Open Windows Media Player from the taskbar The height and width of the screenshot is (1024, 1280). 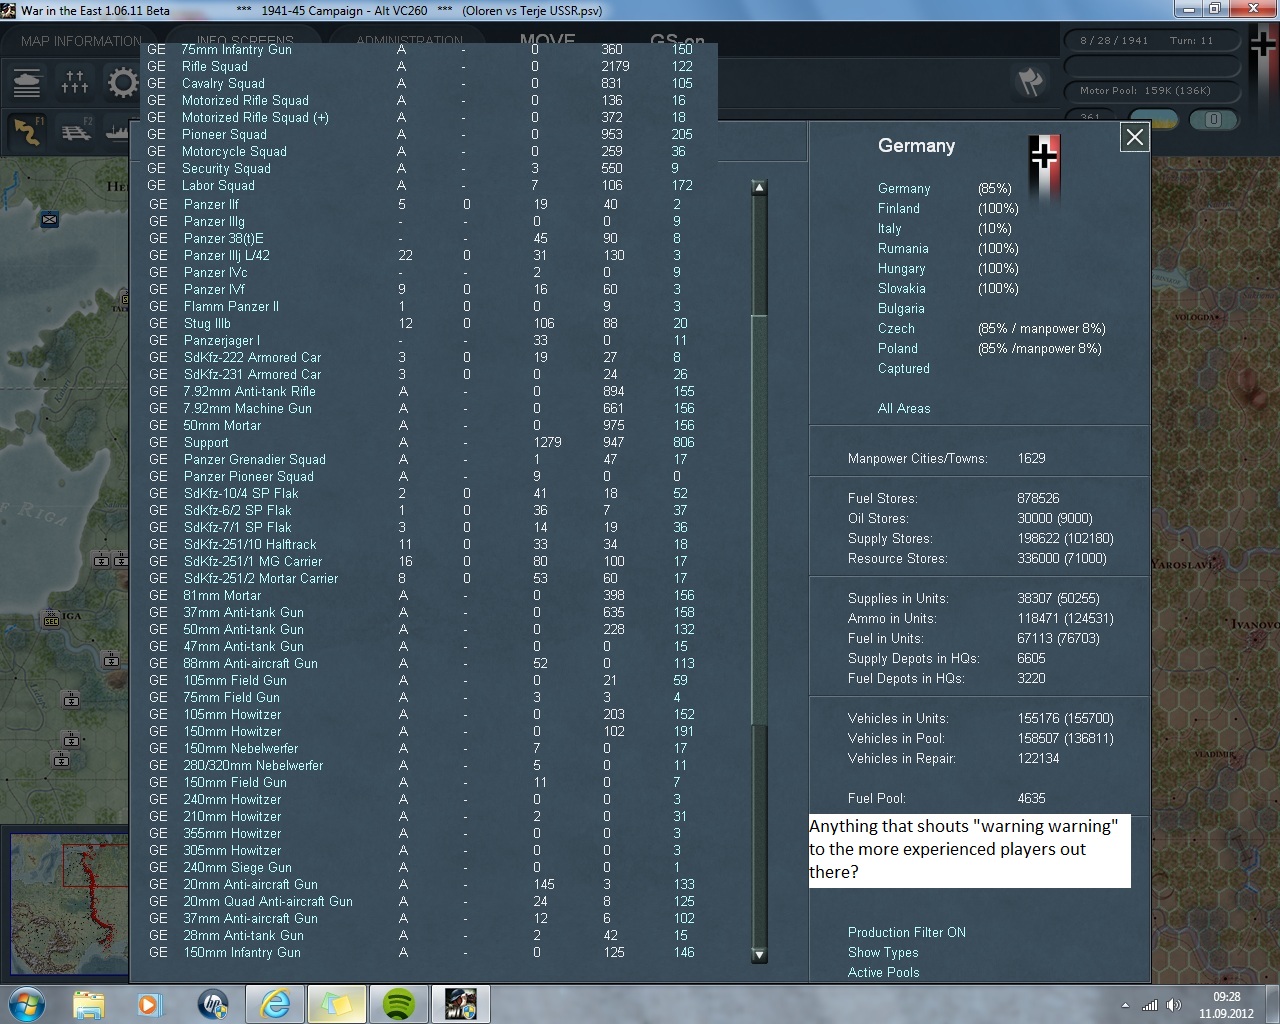tap(149, 1004)
